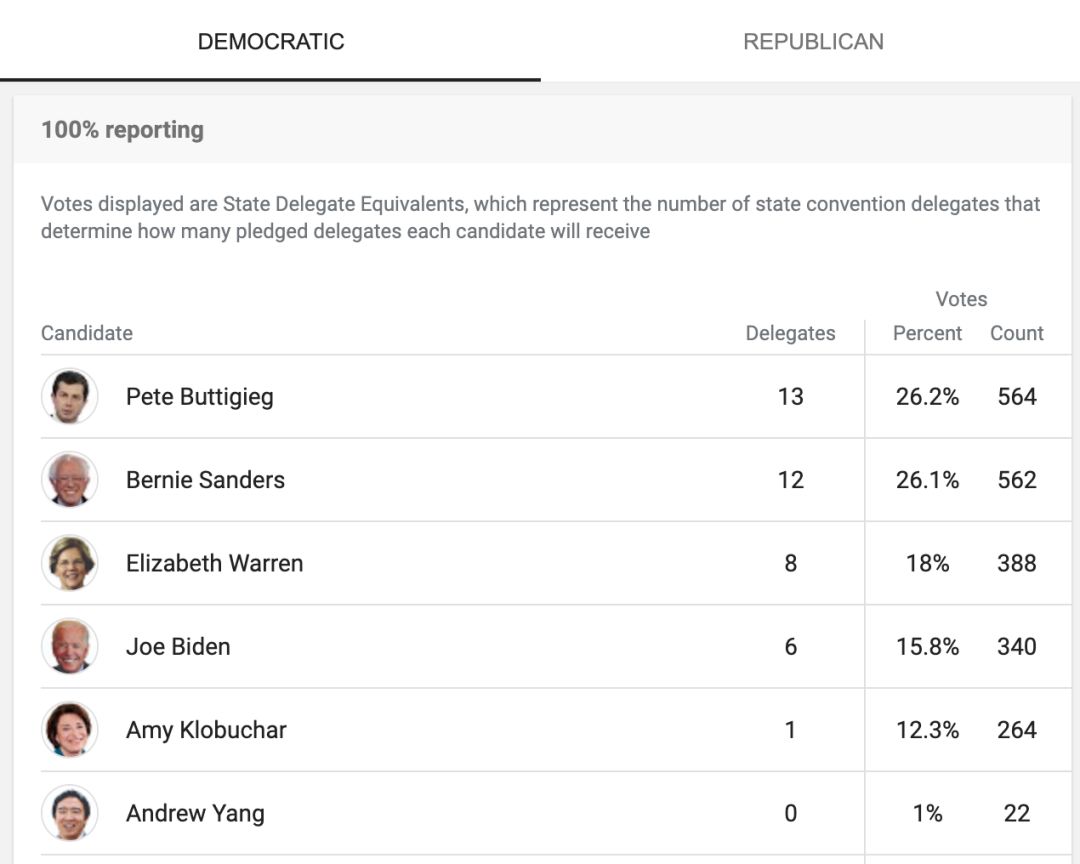Open the Bernie Sanders candidate name
This screenshot has height=864, width=1080.
(205, 480)
